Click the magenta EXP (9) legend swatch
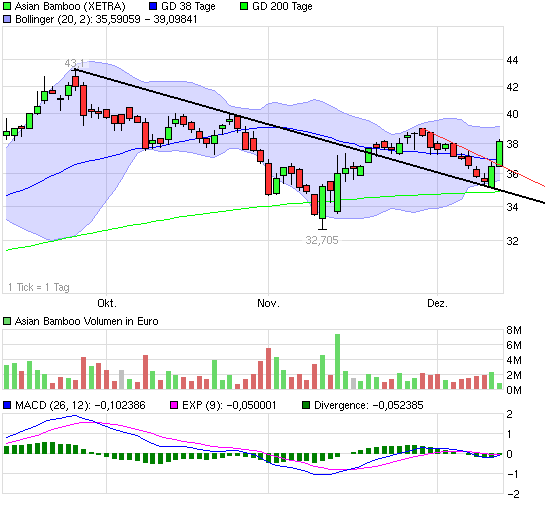This screenshot has height=515, width=545. [174, 405]
